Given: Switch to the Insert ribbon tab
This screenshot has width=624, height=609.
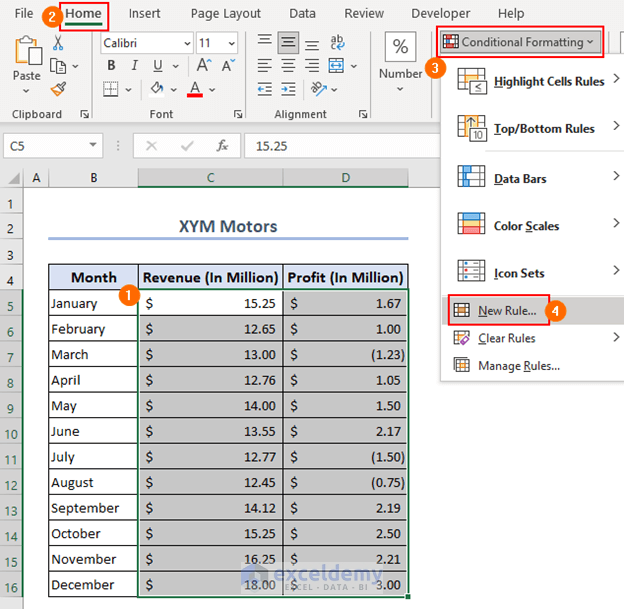Looking at the screenshot, I should 145,13.
